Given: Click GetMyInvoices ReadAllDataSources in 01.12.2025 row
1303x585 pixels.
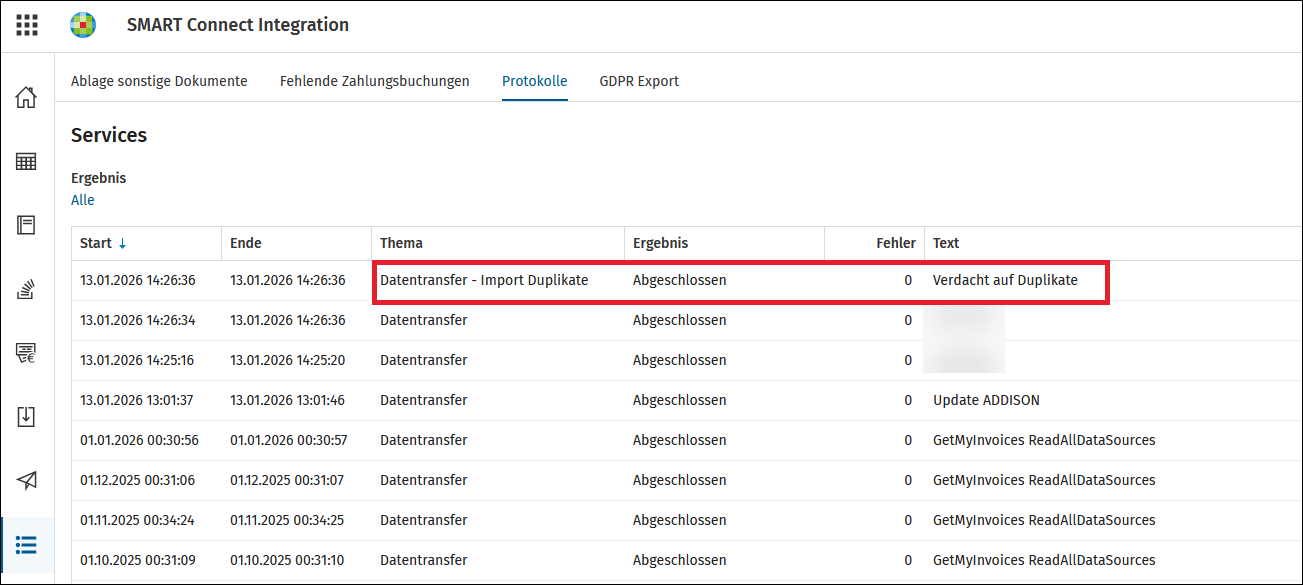Looking at the screenshot, I should (1044, 481).
